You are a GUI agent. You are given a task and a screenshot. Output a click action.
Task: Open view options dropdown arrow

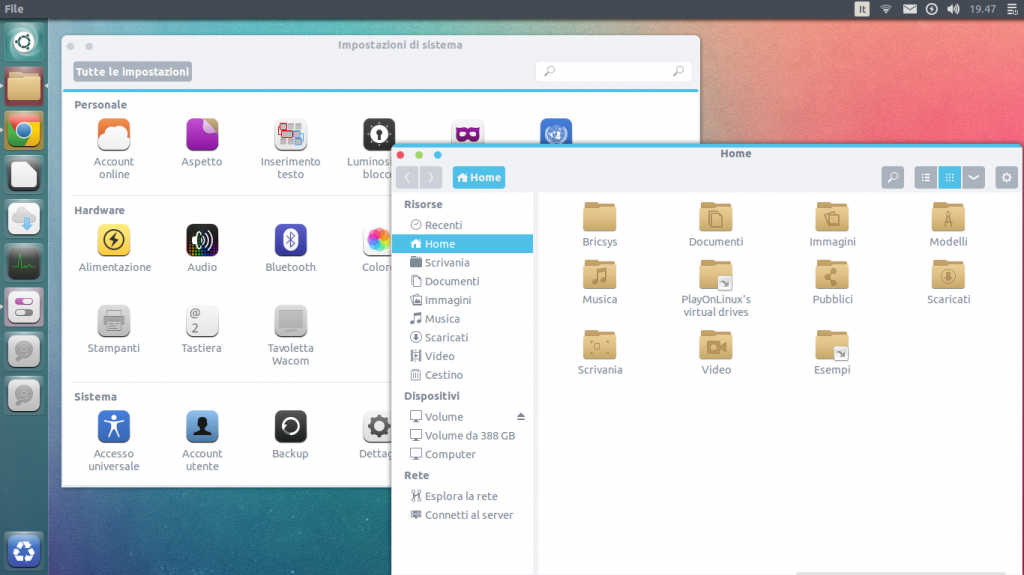[x=972, y=177]
